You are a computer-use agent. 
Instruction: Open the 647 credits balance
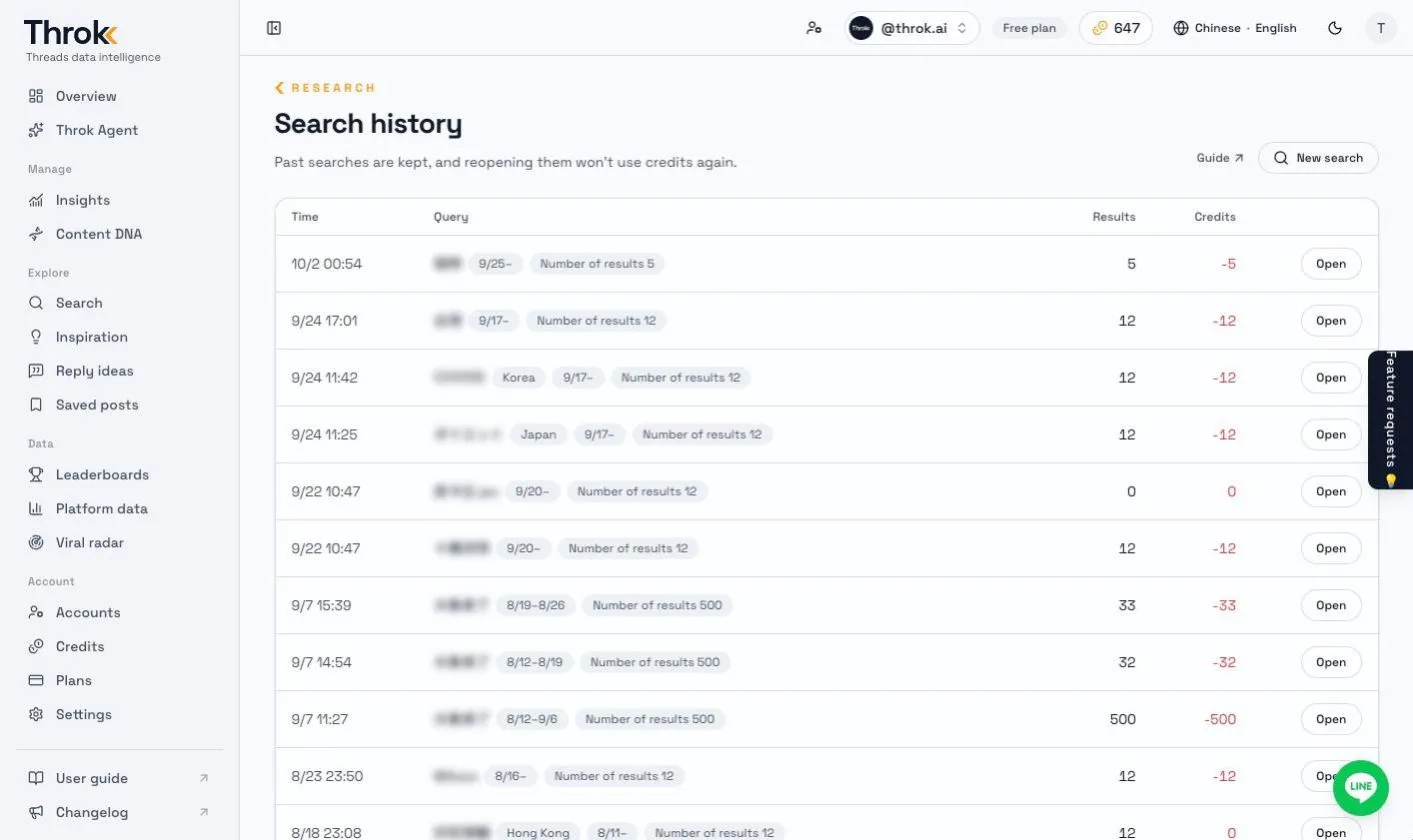[1116, 28]
